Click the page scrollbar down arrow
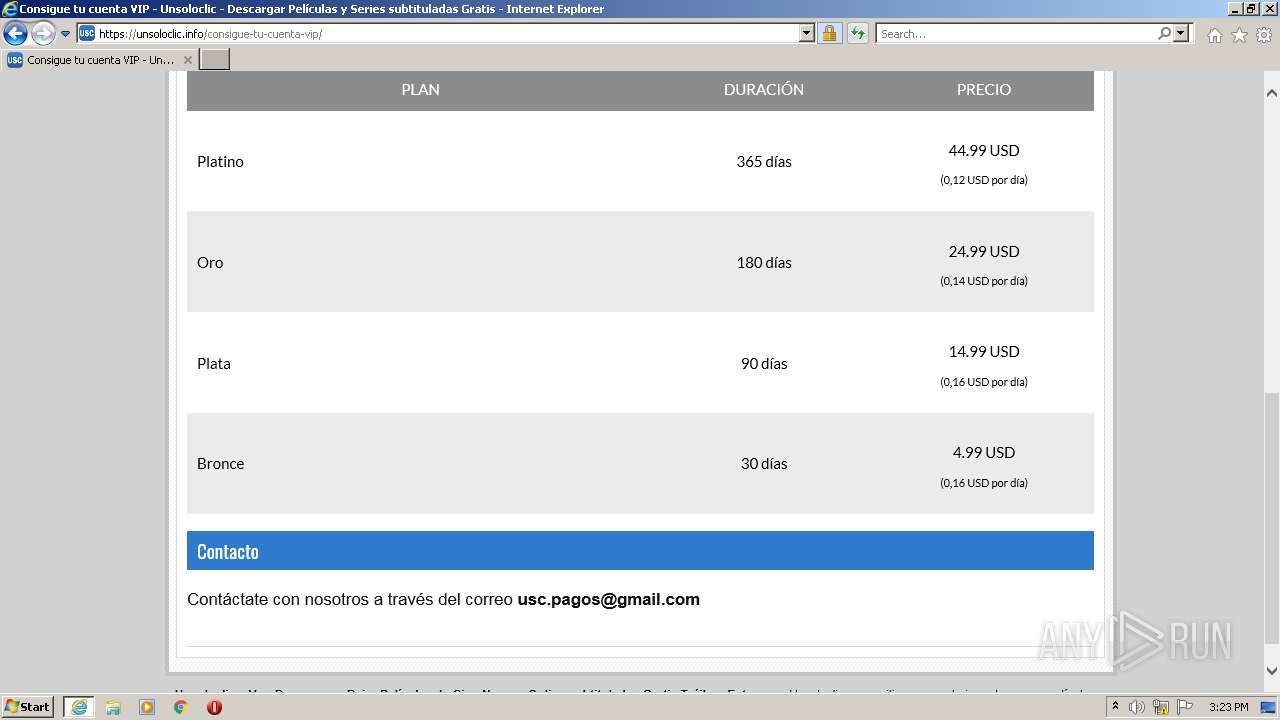This screenshot has width=1280, height=720. (x=1272, y=671)
